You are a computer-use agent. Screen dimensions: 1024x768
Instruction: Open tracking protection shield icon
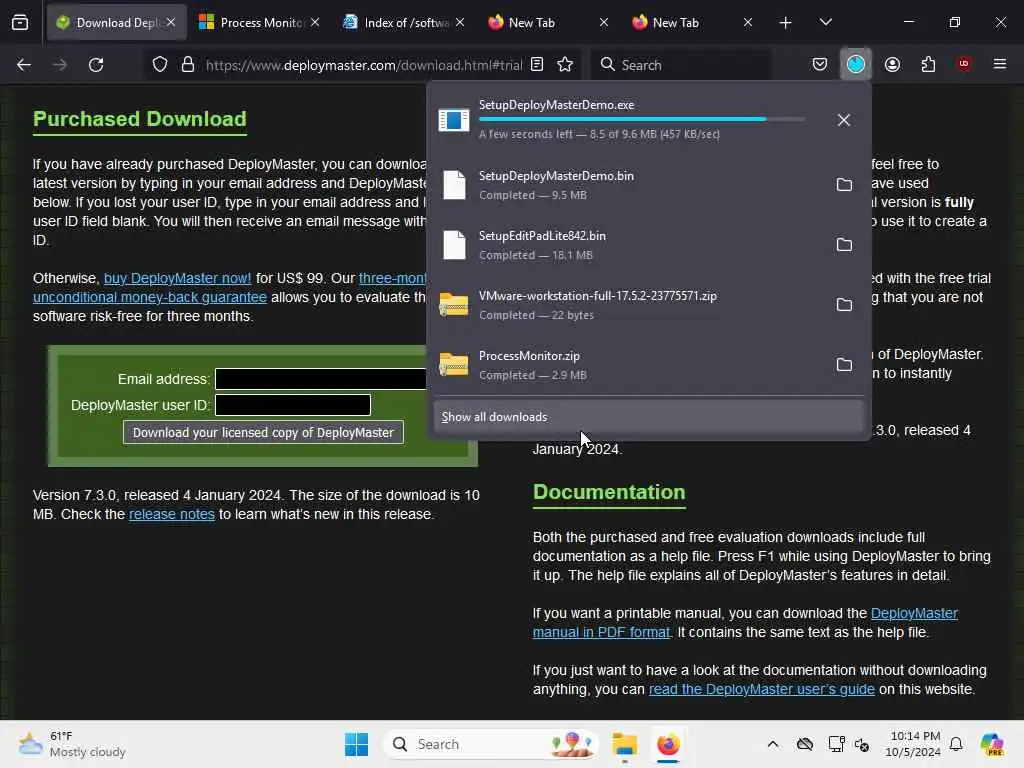point(160,65)
